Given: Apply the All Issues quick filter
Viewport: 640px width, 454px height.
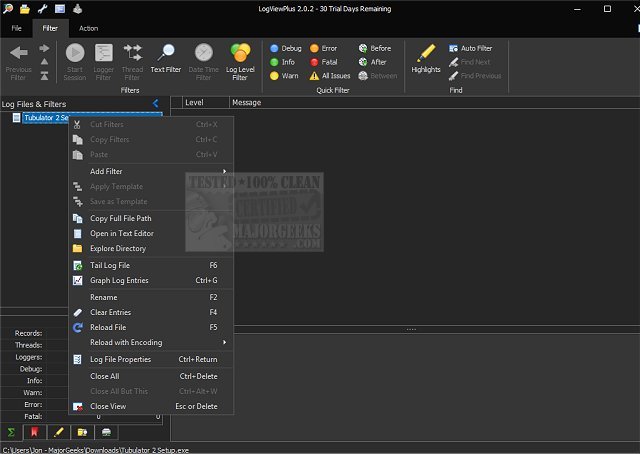Looking at the screenshot, I should pyautogui.click(x=330, y=76).
